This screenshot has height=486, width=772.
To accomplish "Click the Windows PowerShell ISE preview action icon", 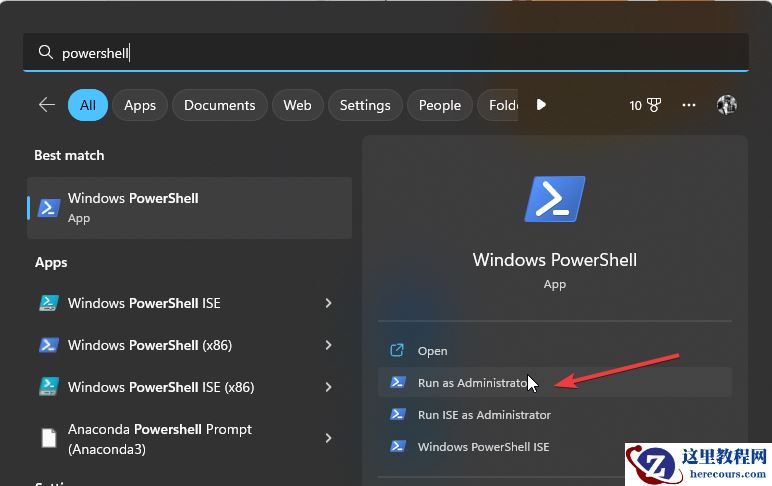I will pos(398,446).
